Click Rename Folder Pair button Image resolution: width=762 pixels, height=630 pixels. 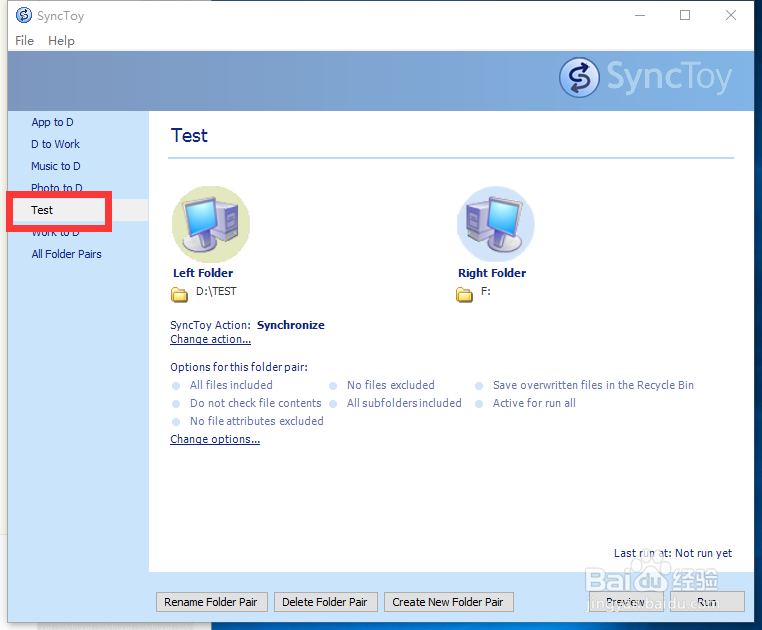(211, 602)
